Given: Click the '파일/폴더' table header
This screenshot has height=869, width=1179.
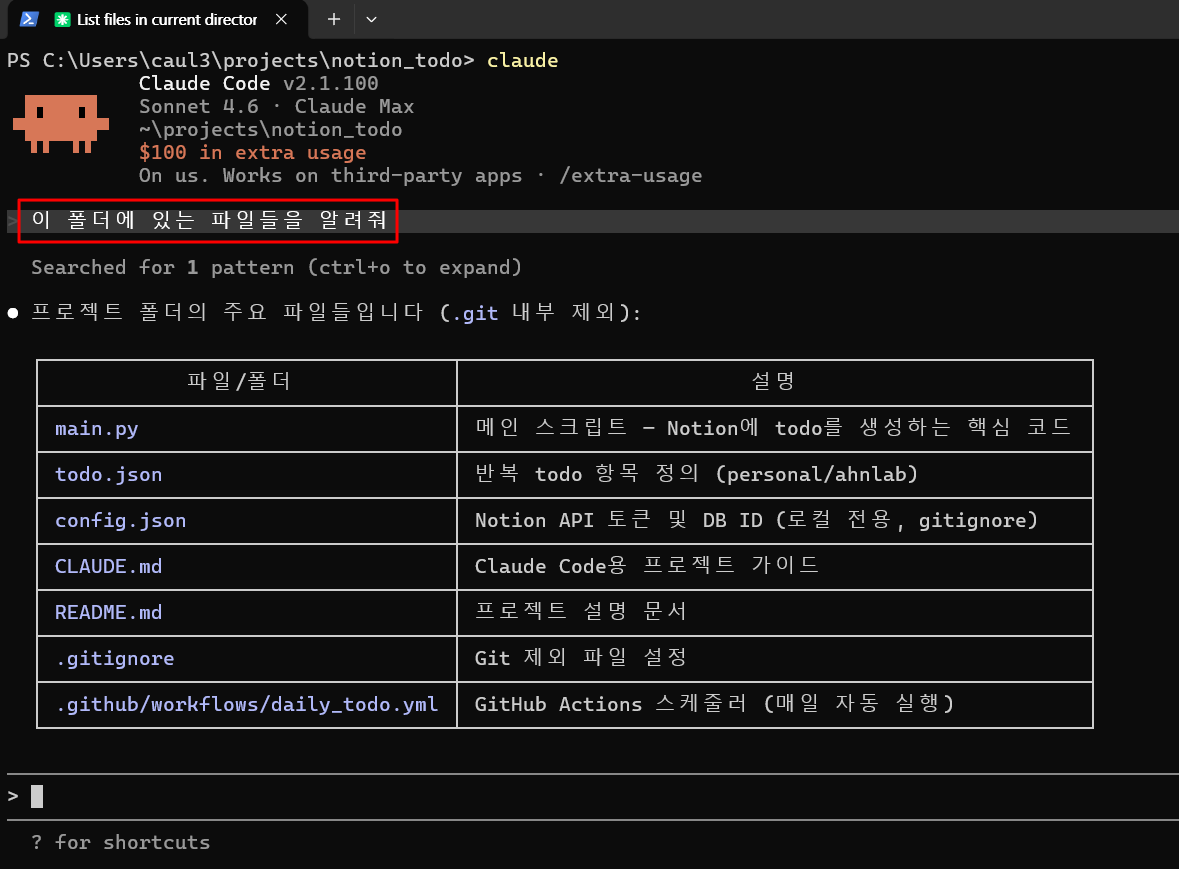Looking at the screenshot, I should click(239, 382).
